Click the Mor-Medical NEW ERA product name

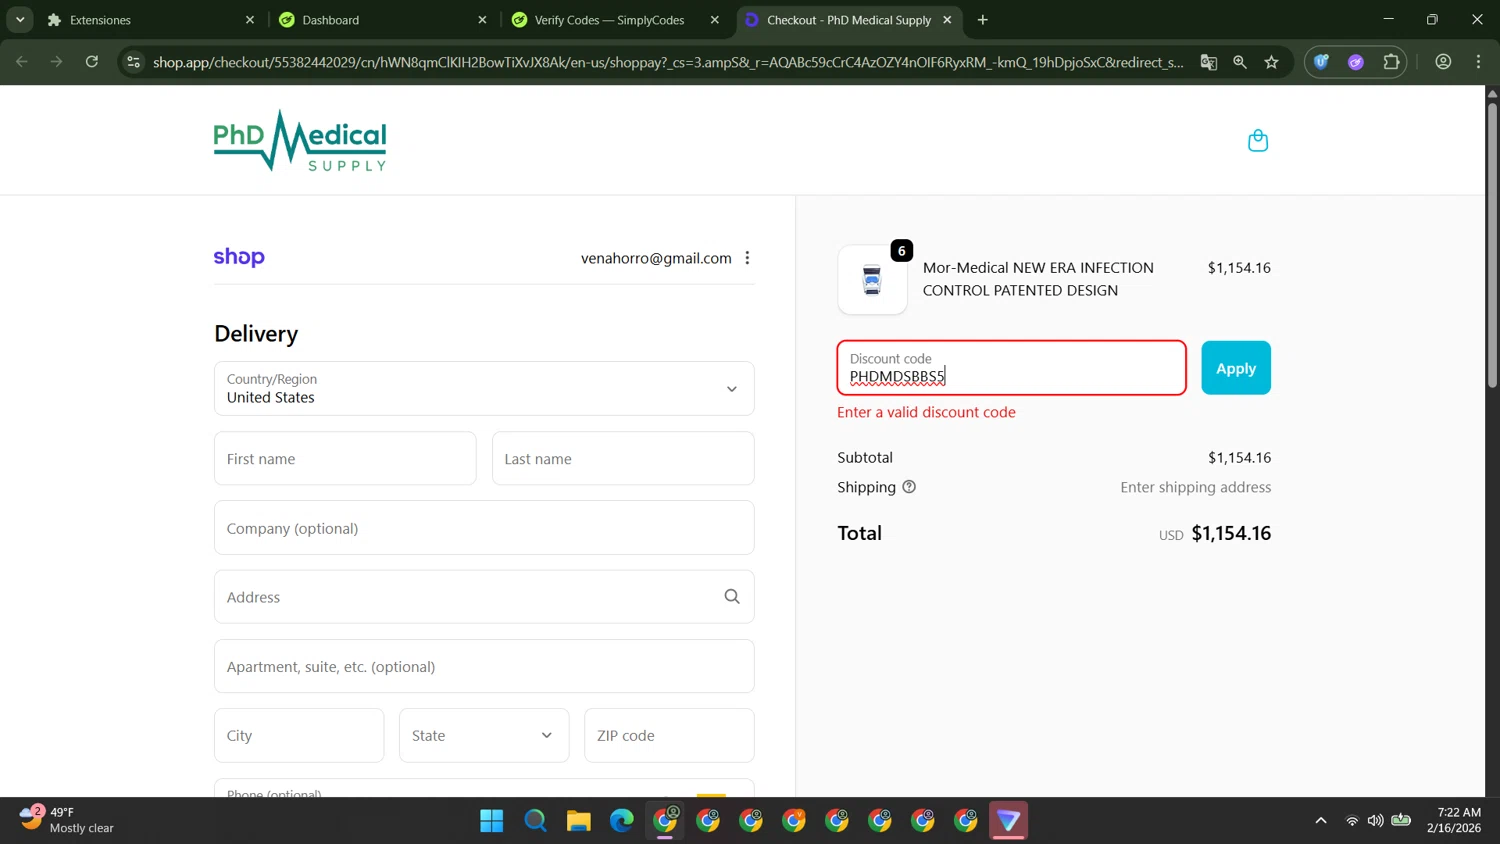click(1038, 279)
